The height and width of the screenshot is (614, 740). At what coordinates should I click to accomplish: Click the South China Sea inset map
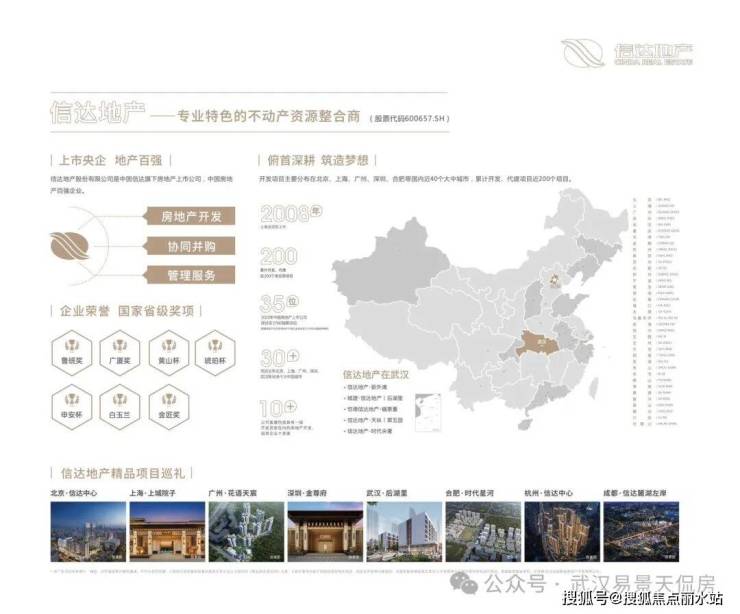tap(428, 412)
